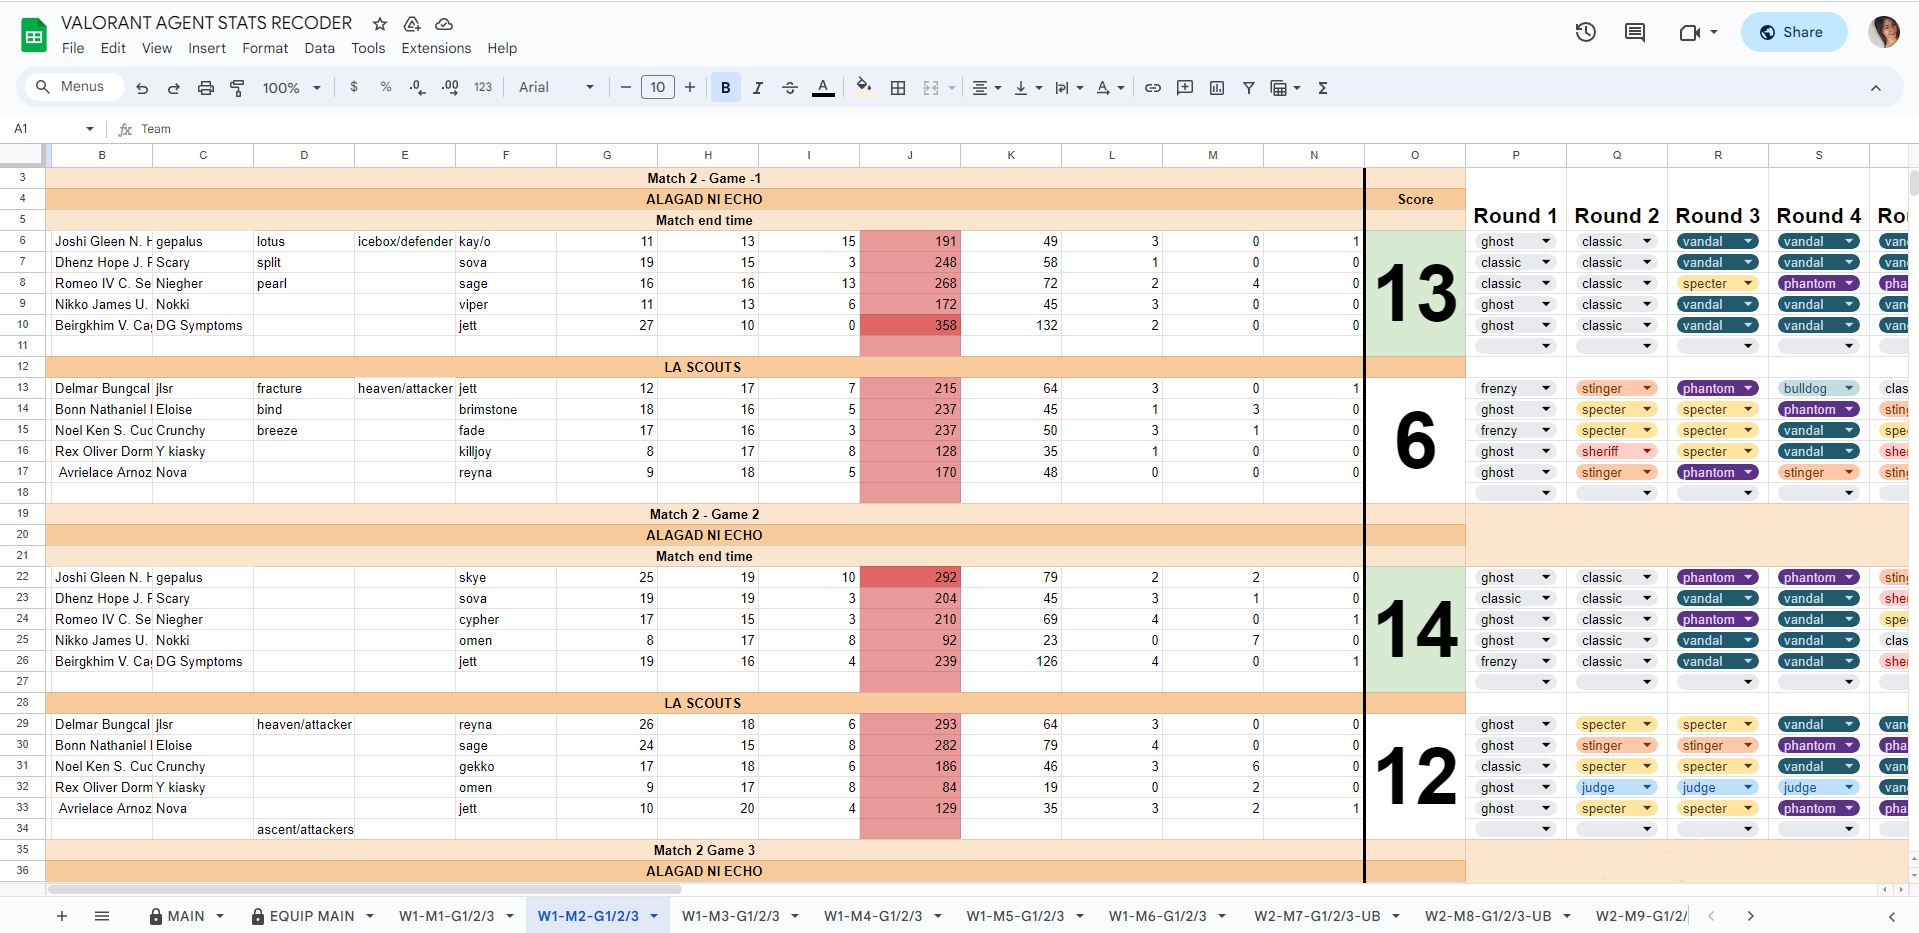Open the Format menu

(265, 48)
